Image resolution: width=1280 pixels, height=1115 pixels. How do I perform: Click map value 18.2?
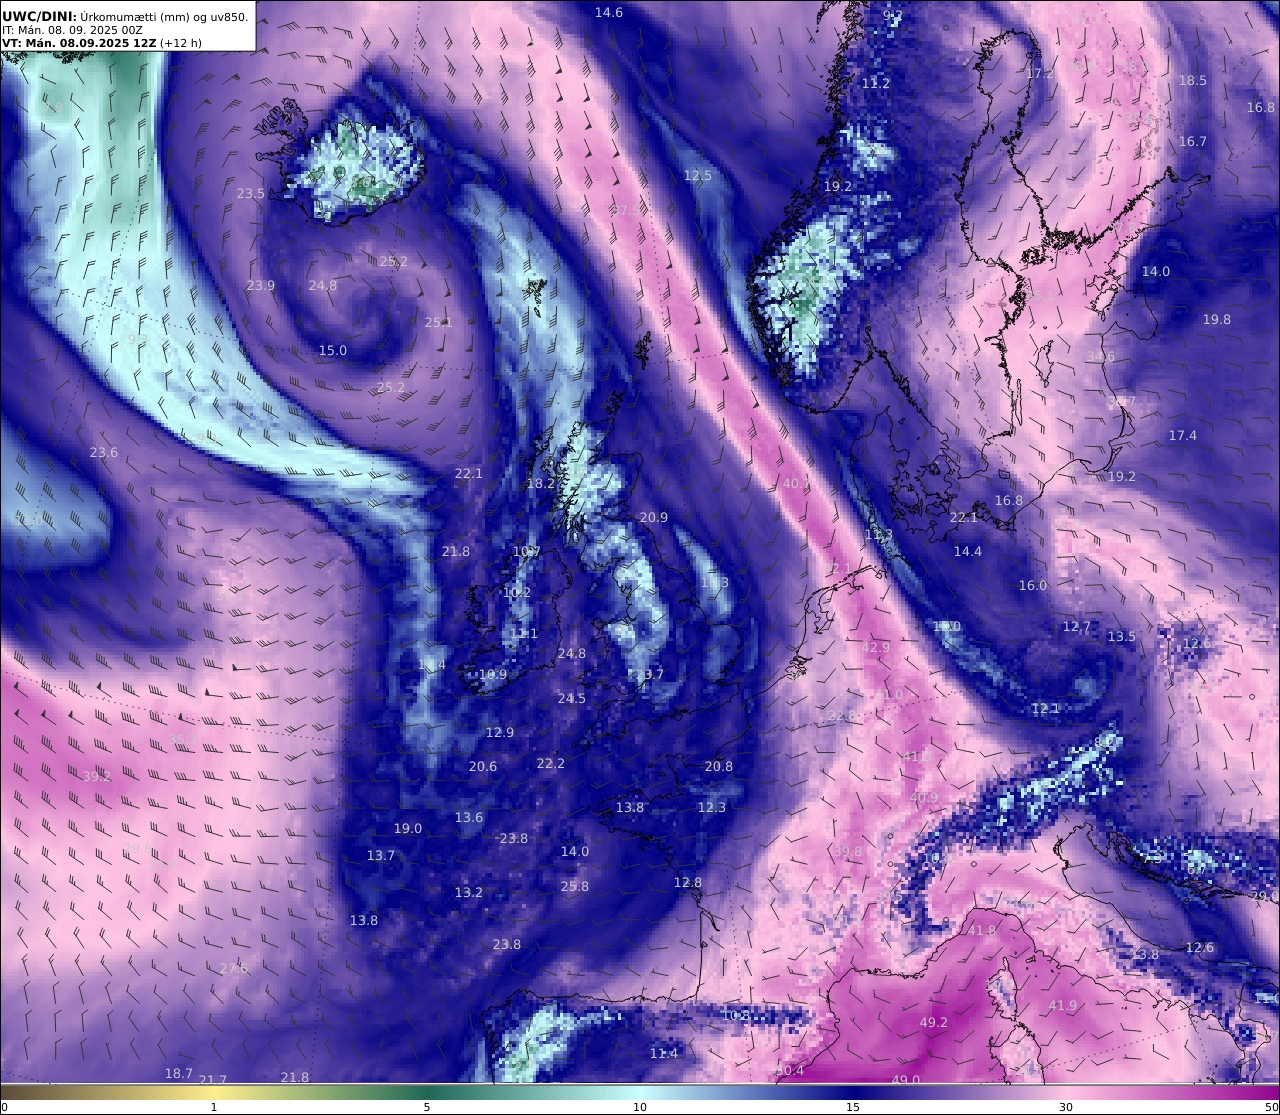click(x=541, y=484)
